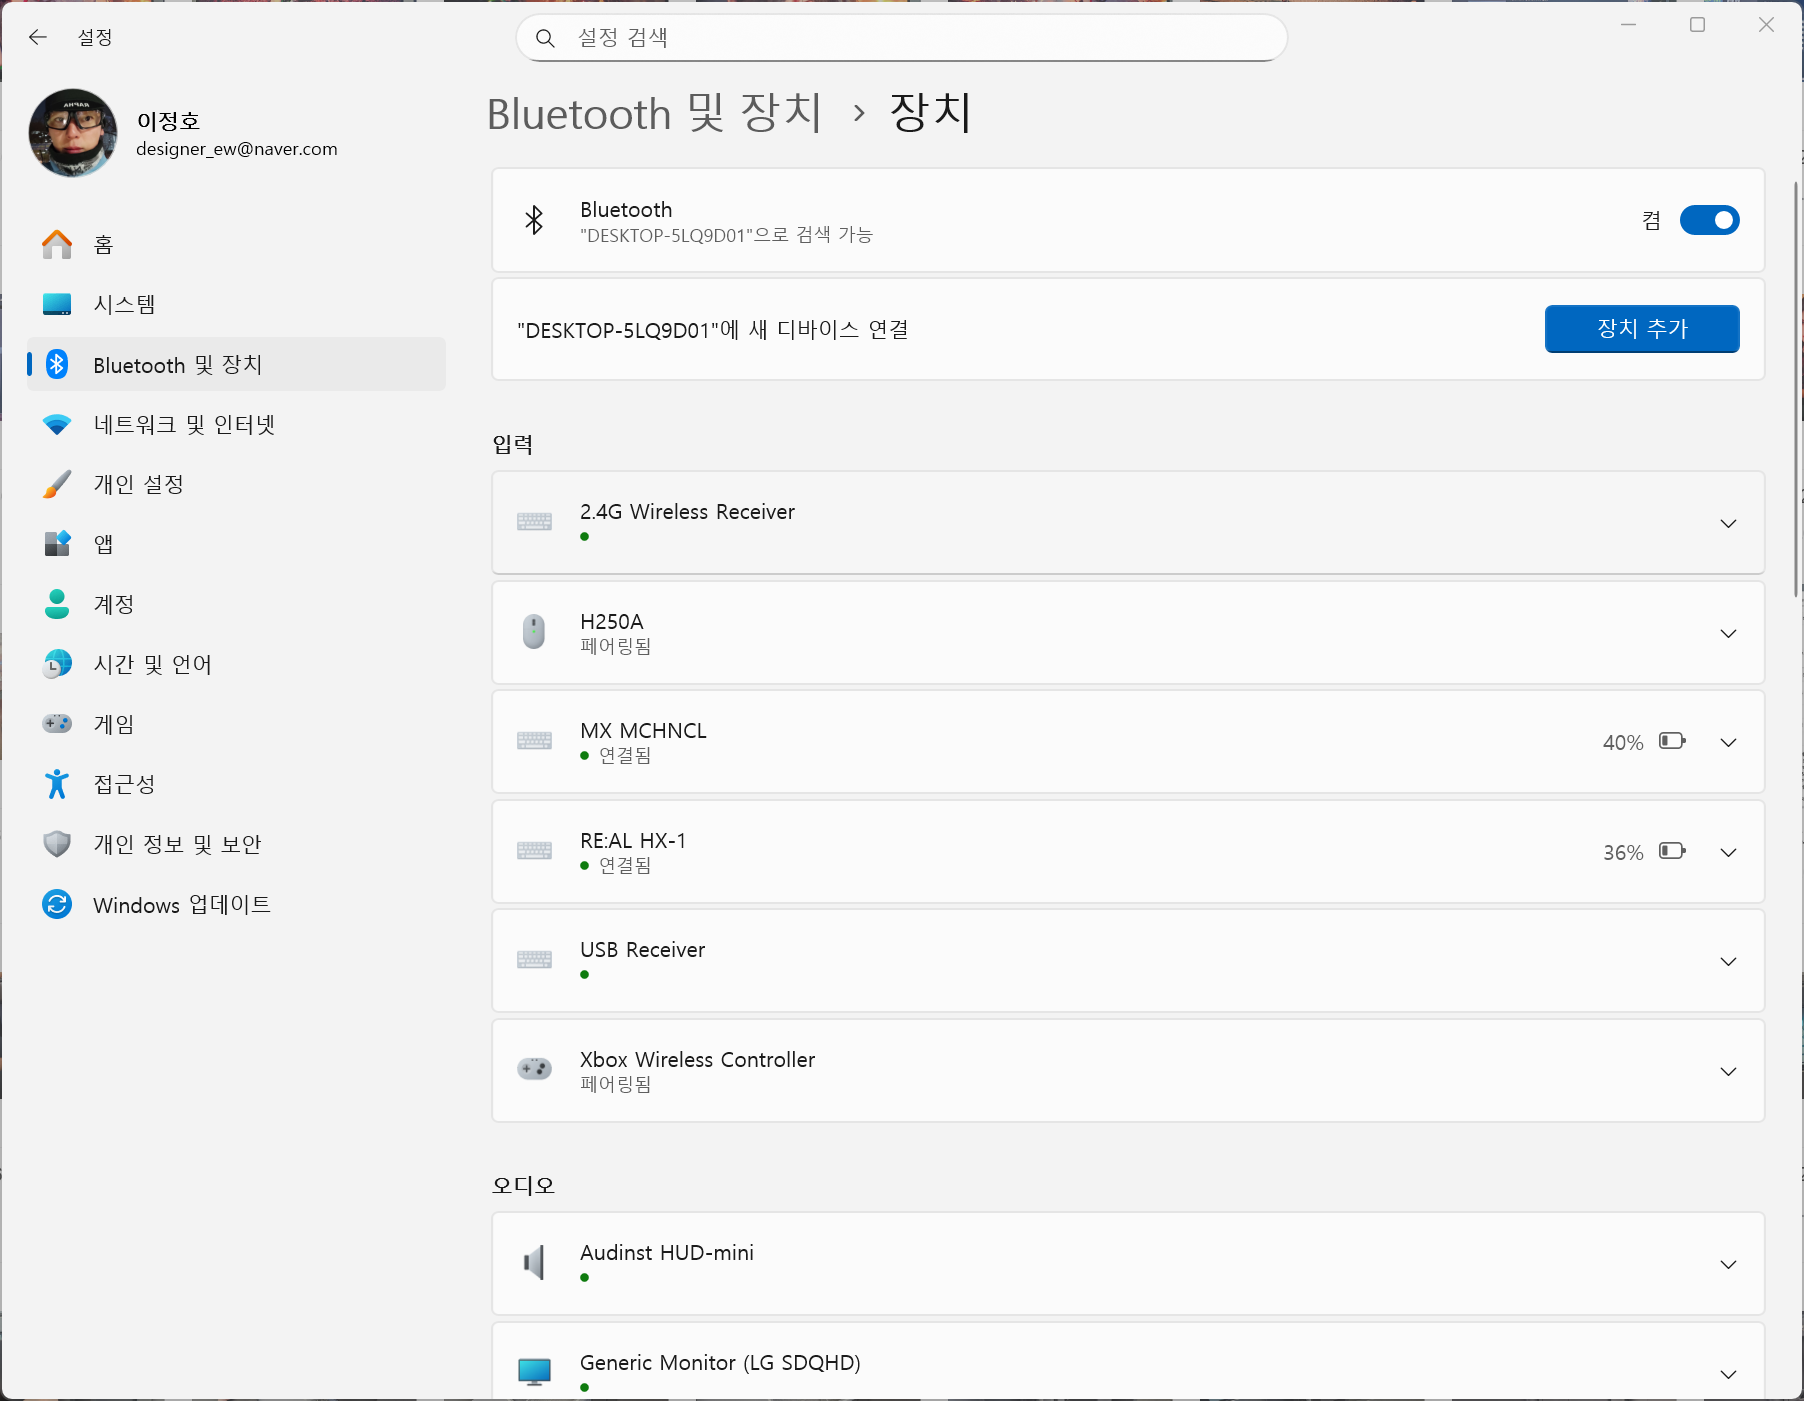Click the gamepad icon for Xbox Wireless Controller
This screenshot has height=1401, width=1804.
pyautogui.click(x=534, y=1069)
